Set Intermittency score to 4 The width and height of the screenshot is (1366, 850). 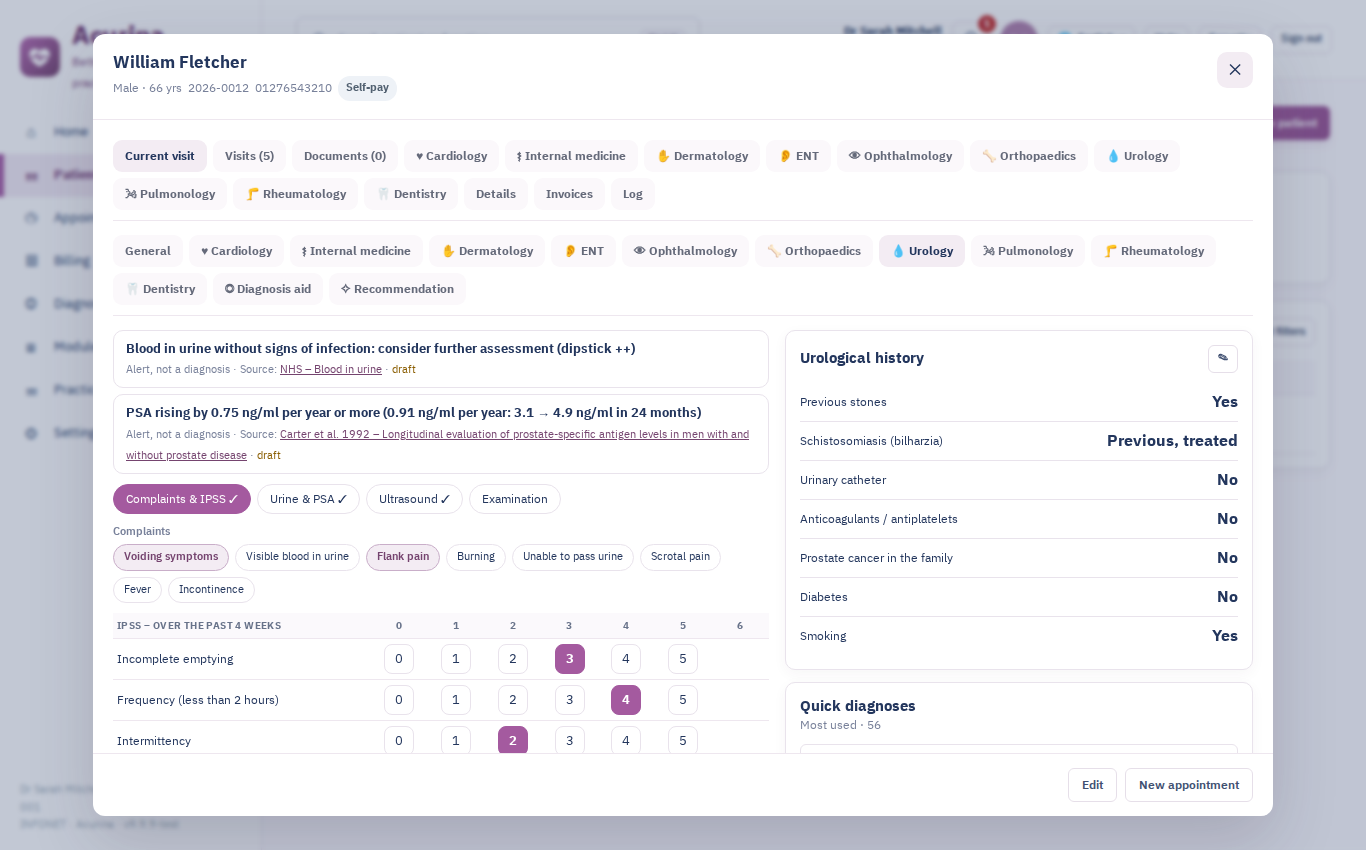click(626, 741)
